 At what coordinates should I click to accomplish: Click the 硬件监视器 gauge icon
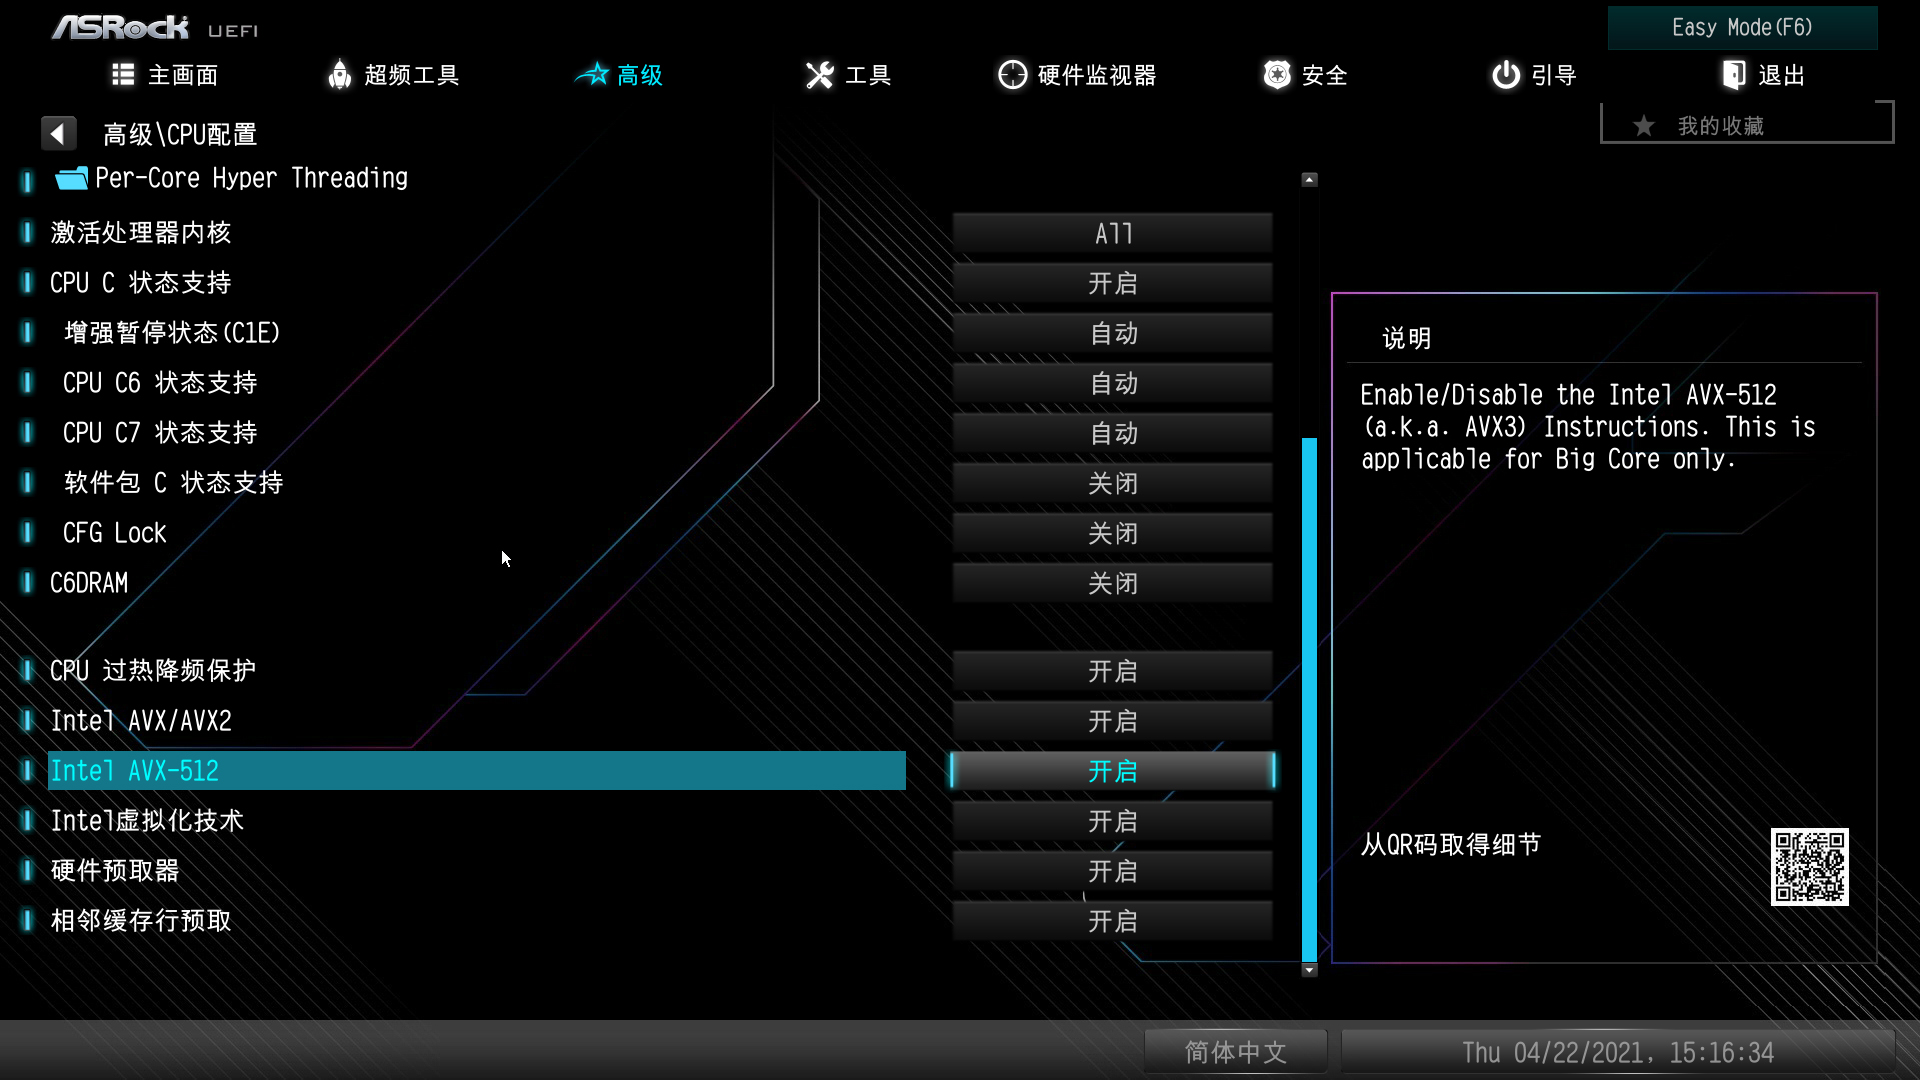point(1012,75)
